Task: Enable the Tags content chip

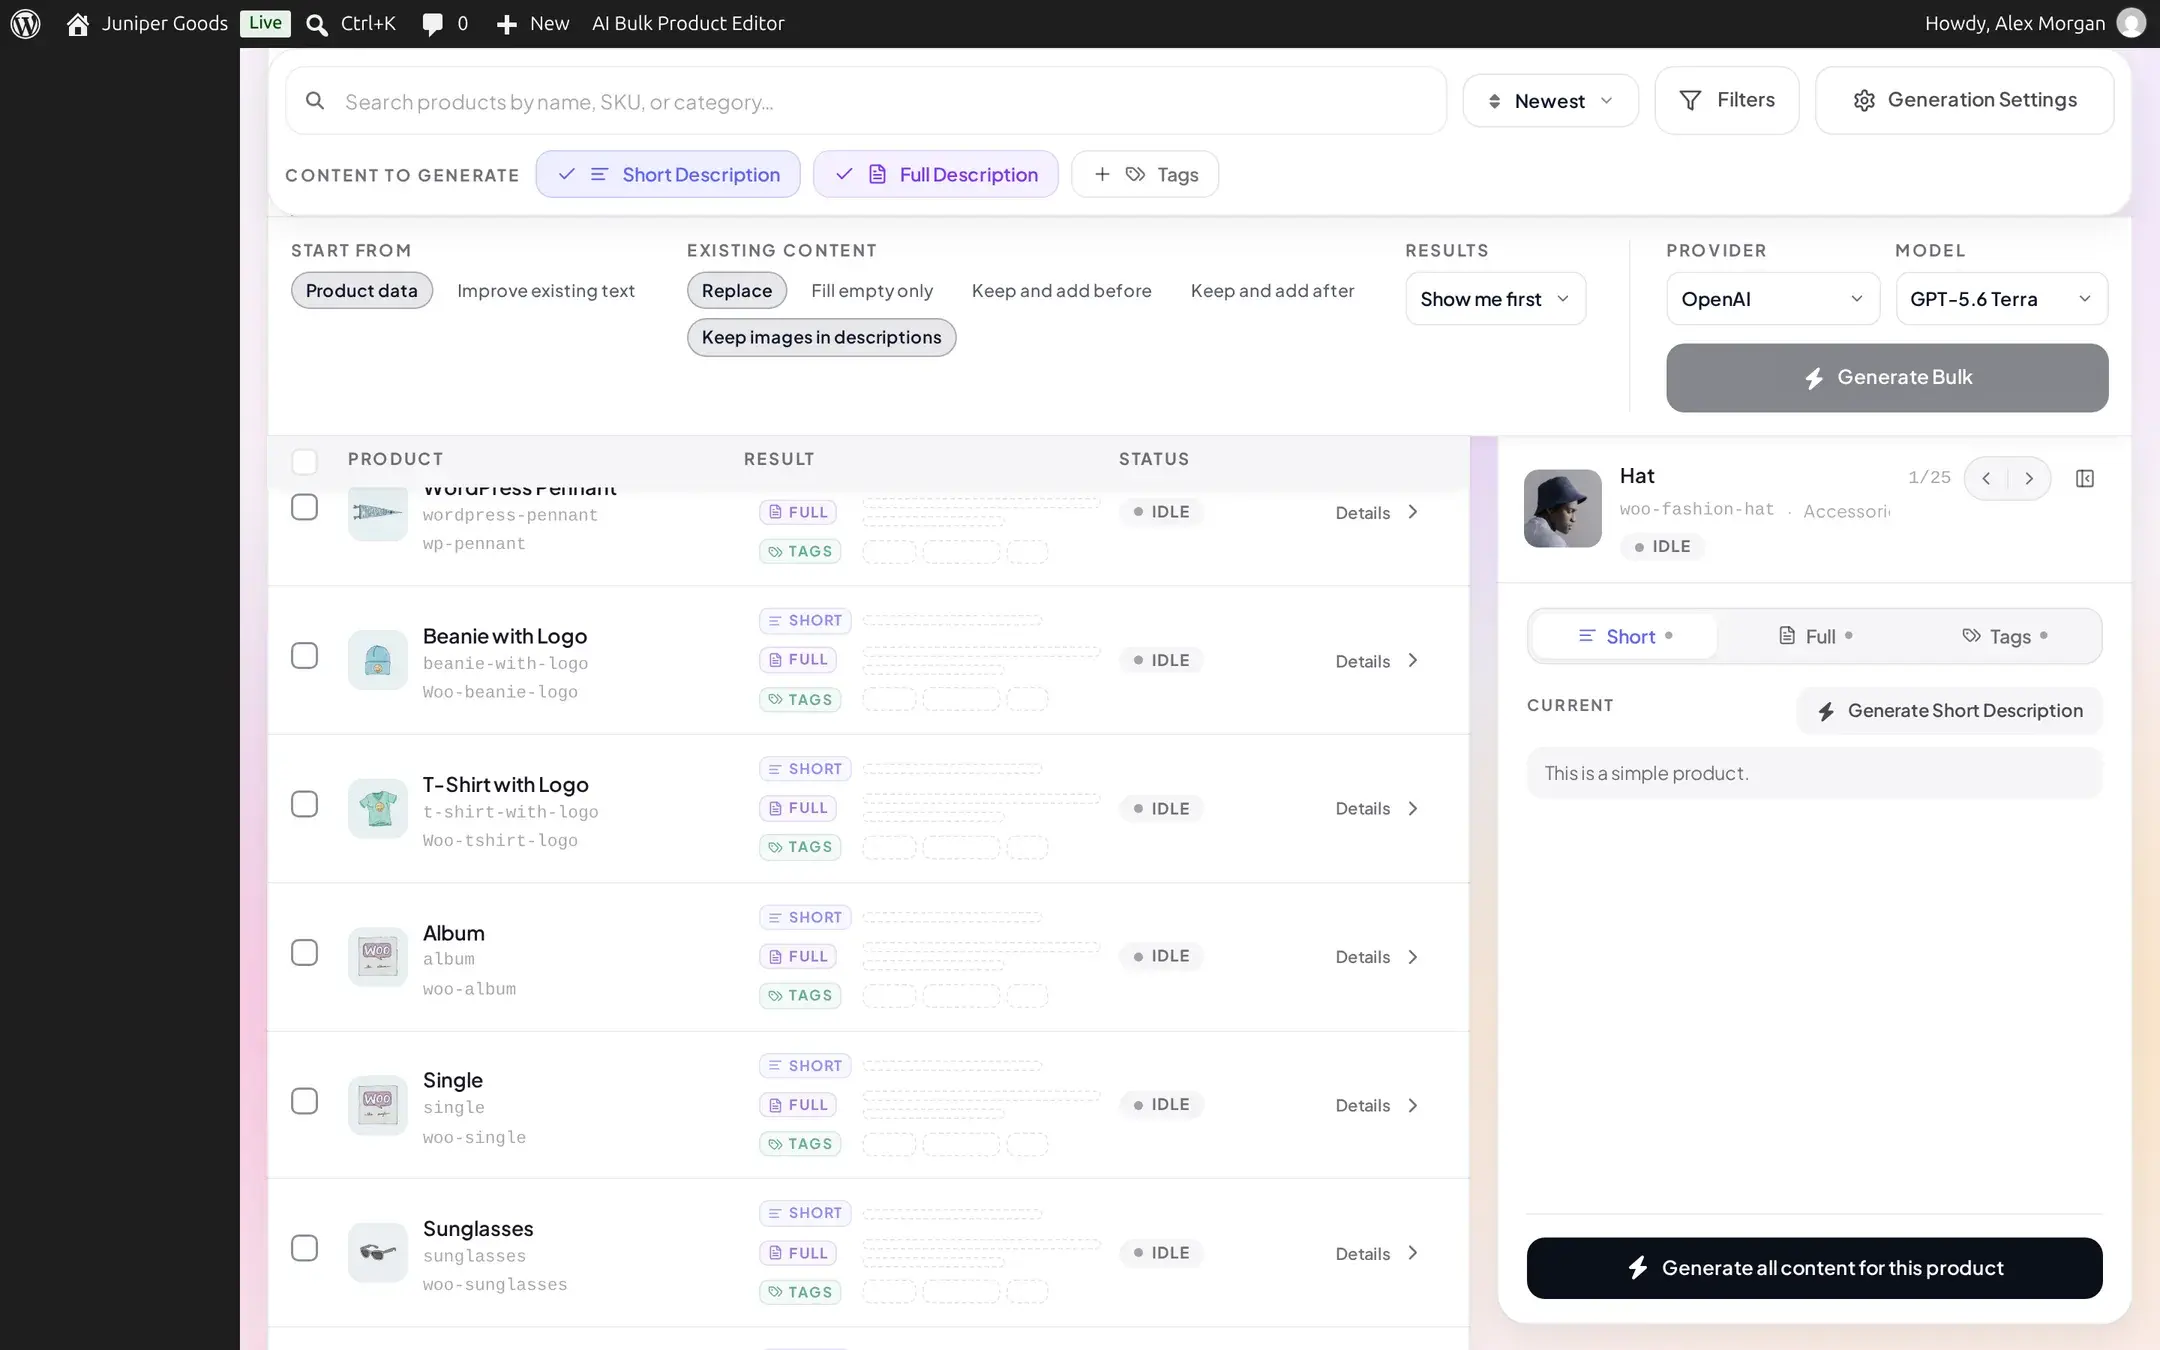Action: tap(1145, 174)
